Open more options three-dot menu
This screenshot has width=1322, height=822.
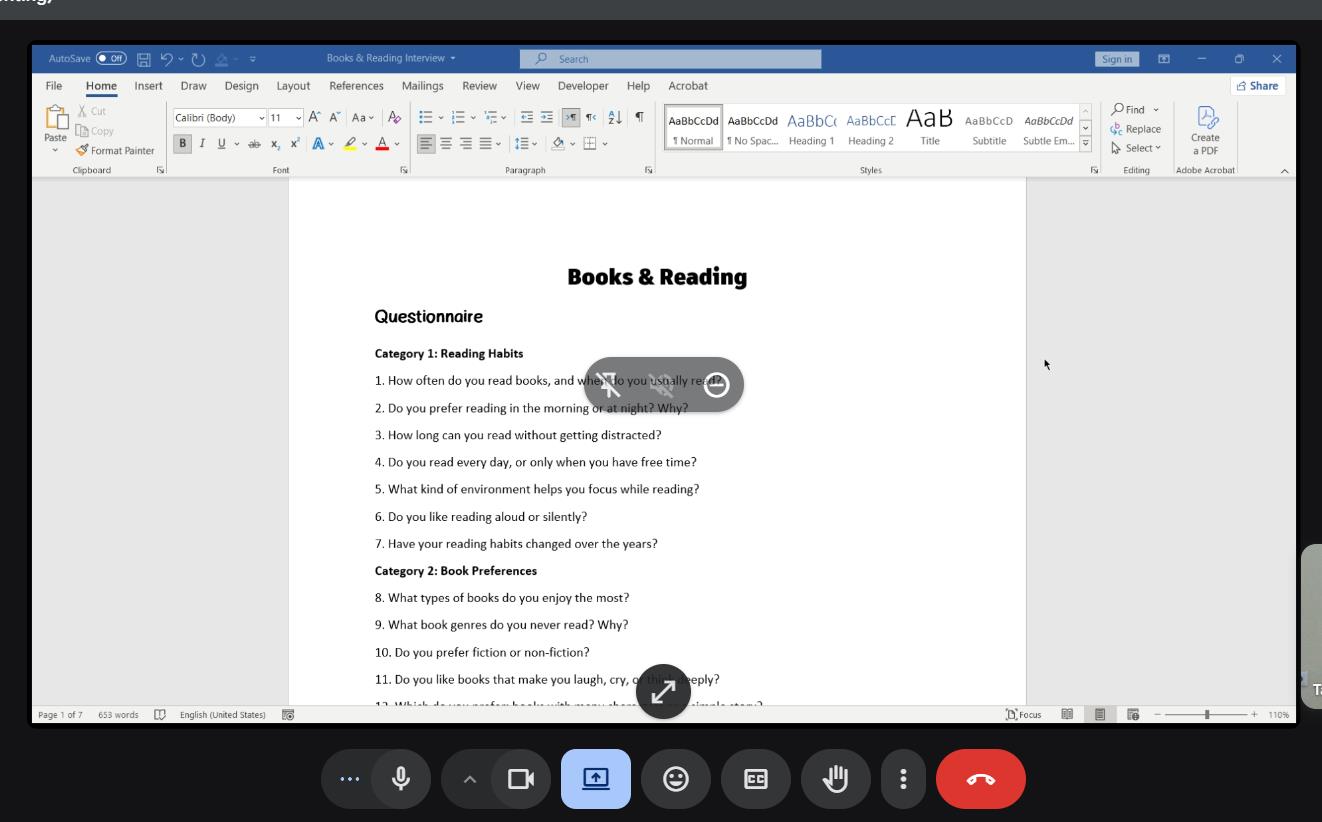(x=903, y=779)
